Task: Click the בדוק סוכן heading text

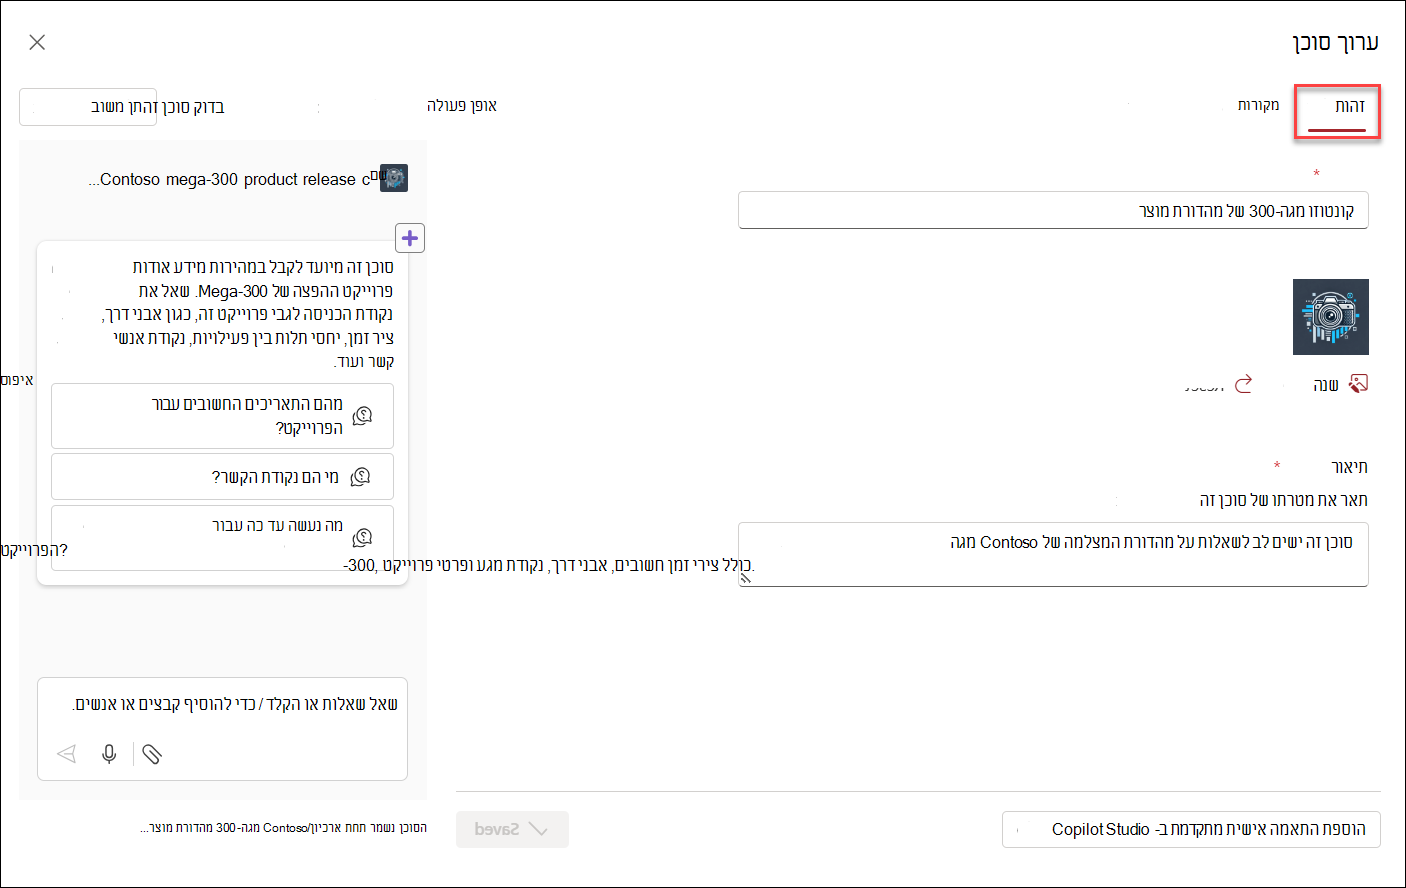Action: point(193,107)
